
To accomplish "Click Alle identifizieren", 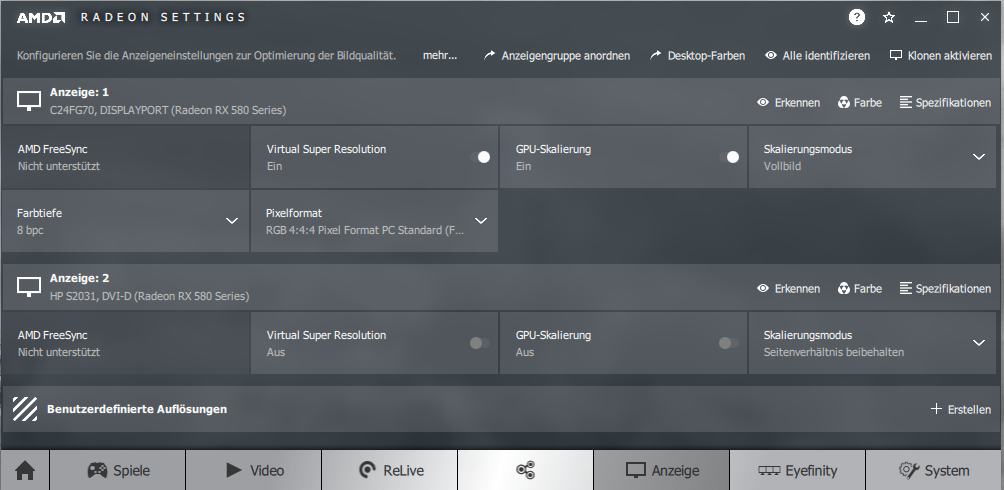I will click(818, 56).
